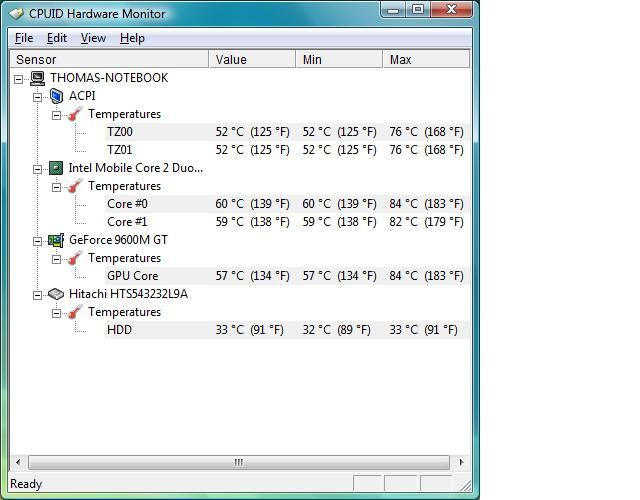Maximize the Hardware Monitor window

click(417, 10)
